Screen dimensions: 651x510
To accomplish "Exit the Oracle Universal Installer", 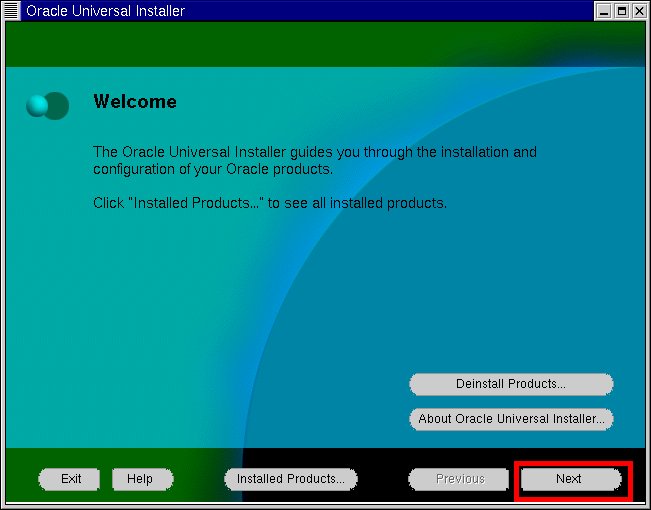I will pyautogui.click(x=69, y=479).
